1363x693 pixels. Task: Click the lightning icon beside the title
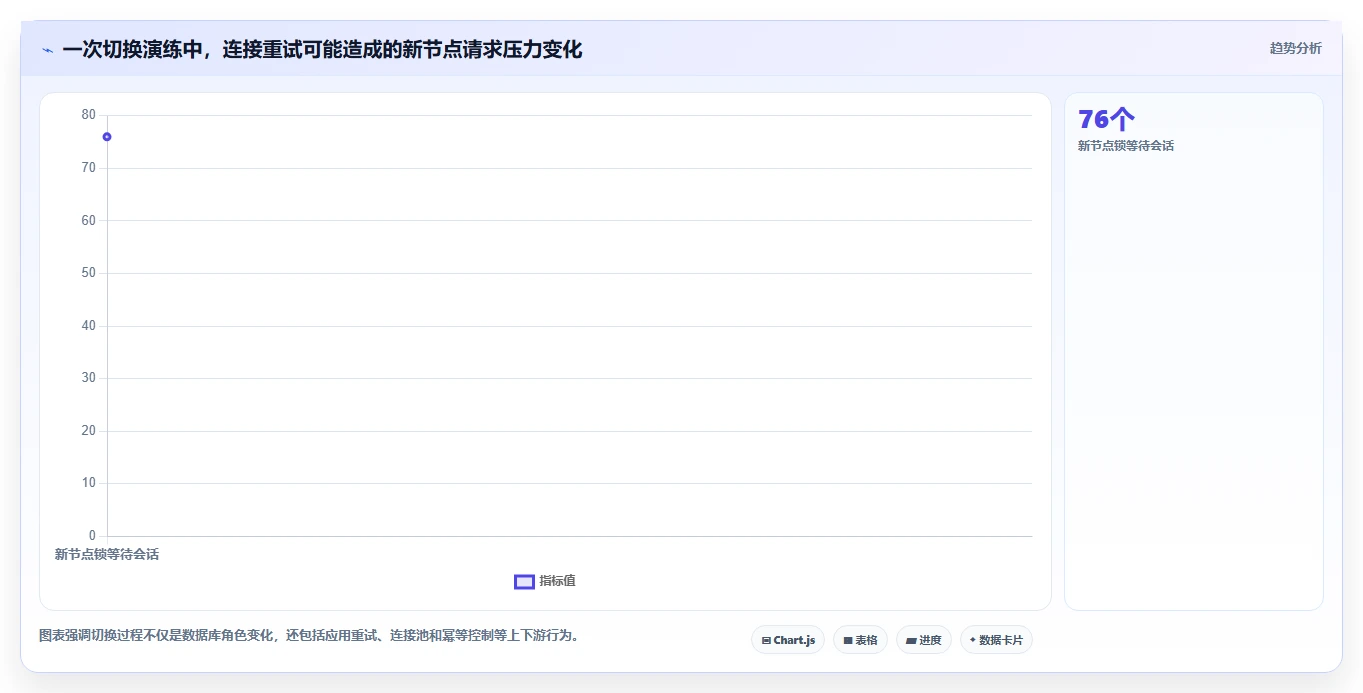click(47, 50)
